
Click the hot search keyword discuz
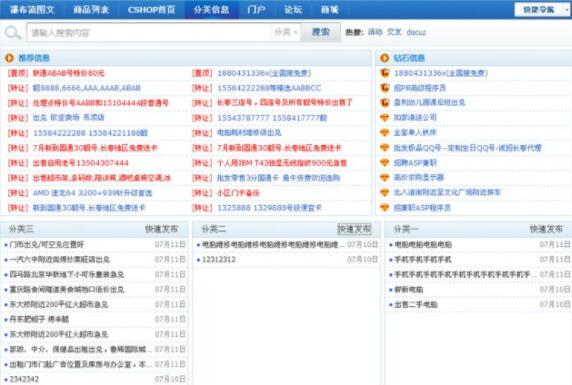click(416, 32)
